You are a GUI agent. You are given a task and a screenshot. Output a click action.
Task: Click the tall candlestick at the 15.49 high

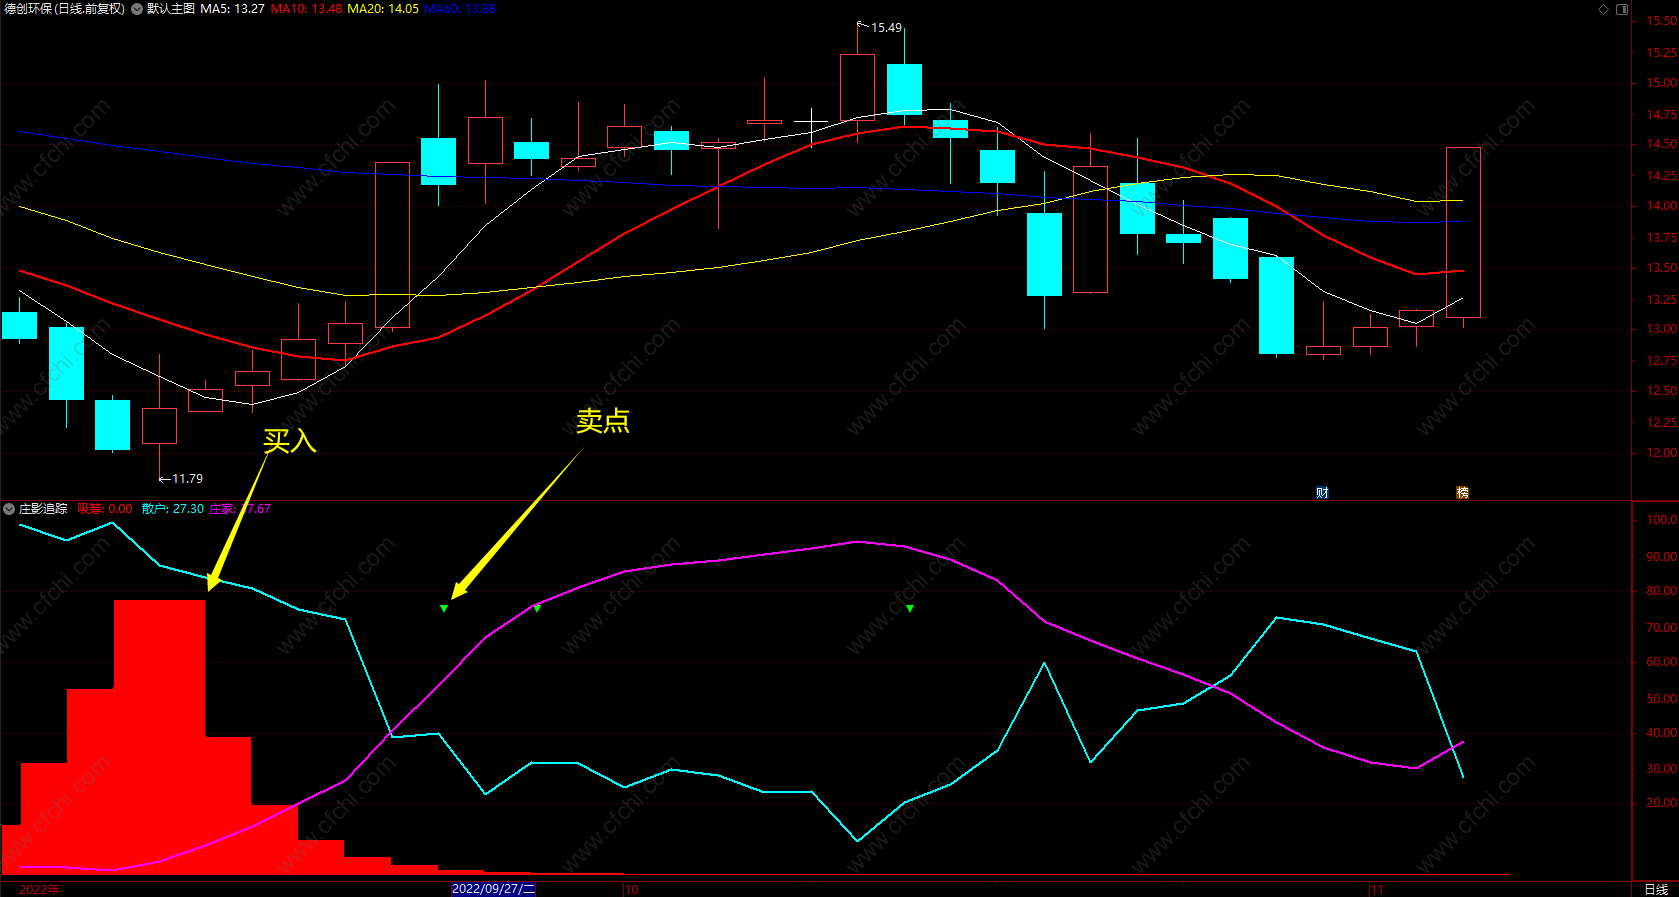tap(857, 87)
